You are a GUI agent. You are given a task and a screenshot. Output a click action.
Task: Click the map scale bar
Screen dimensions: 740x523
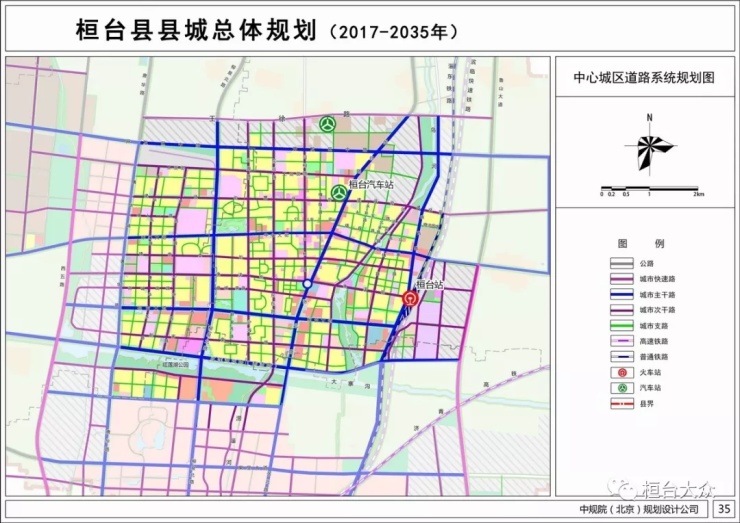pos(649,189)
